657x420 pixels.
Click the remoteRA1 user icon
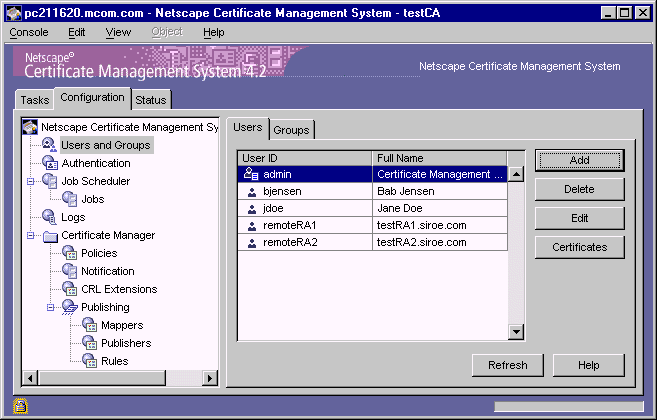[252, 226]
